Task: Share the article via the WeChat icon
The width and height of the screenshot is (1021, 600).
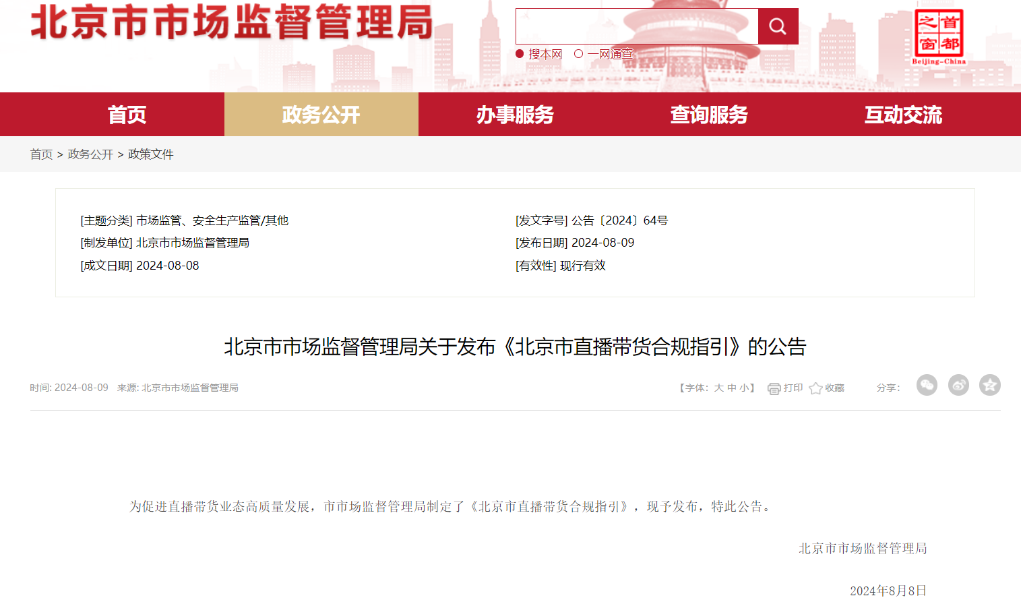Action: pos(928,385)
